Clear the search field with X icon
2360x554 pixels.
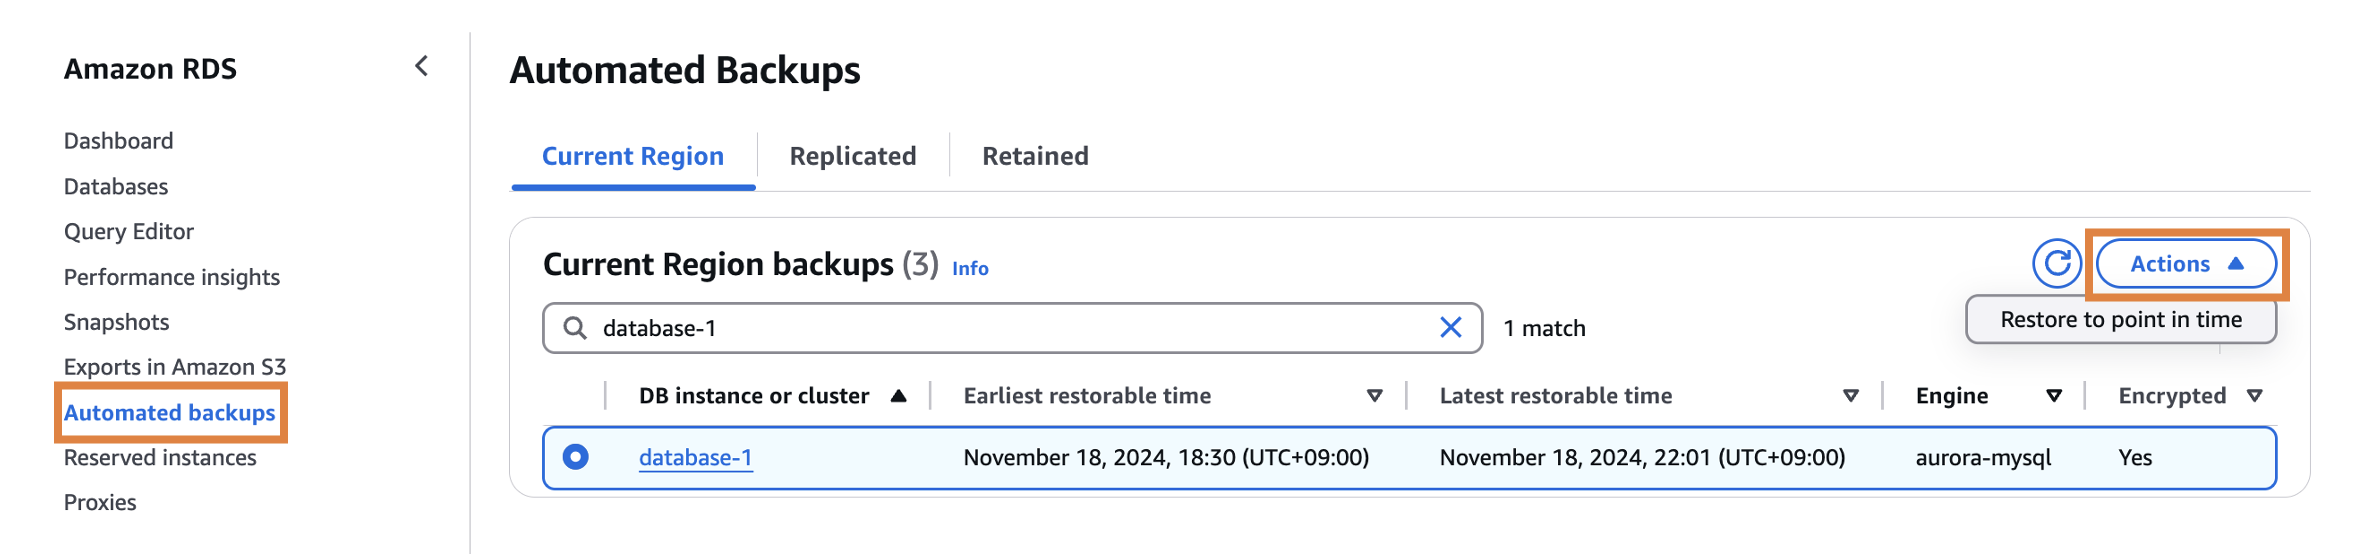pos(1450,328)
